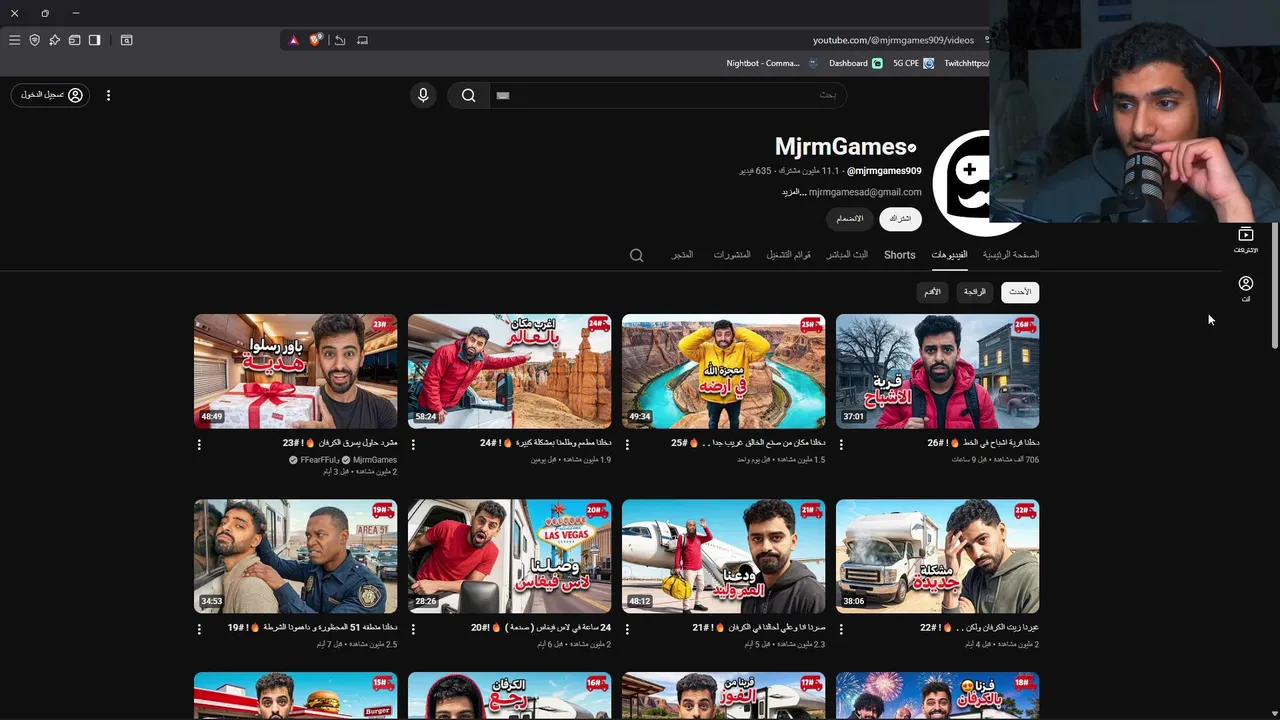The height and width of the screenshot is (720, 1280).
Task: Click the YouTube sign-in button
Action: [x=50, y=95]
